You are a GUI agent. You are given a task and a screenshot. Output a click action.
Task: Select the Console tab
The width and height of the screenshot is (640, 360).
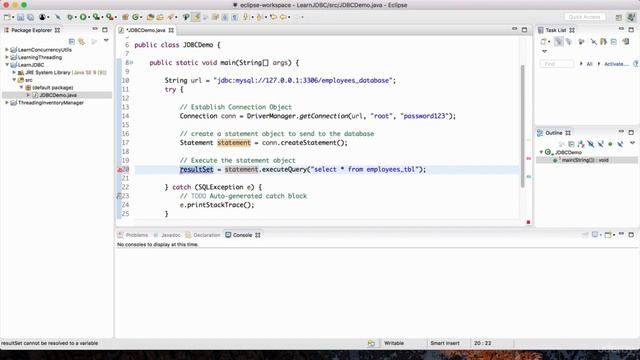click(242, 235)
